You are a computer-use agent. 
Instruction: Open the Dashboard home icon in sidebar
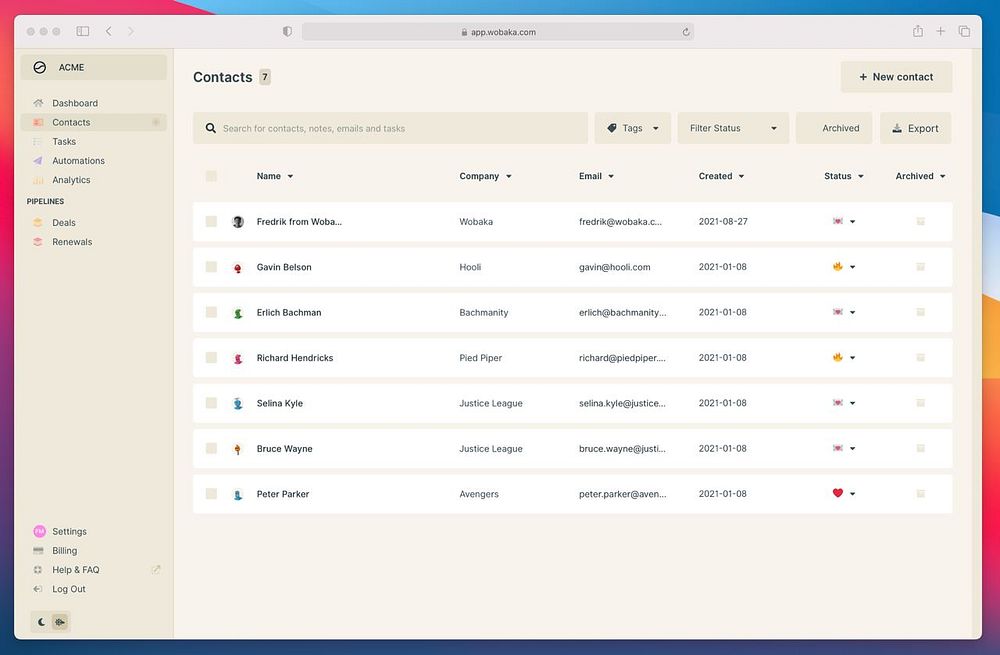pyautogui.click(x=38, y=103)
